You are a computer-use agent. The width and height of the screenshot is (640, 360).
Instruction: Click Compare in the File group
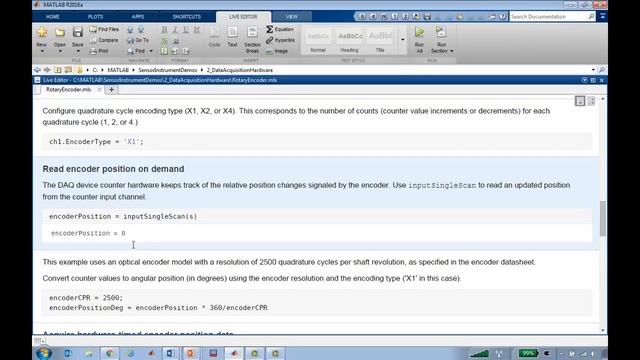pos(104,40)
